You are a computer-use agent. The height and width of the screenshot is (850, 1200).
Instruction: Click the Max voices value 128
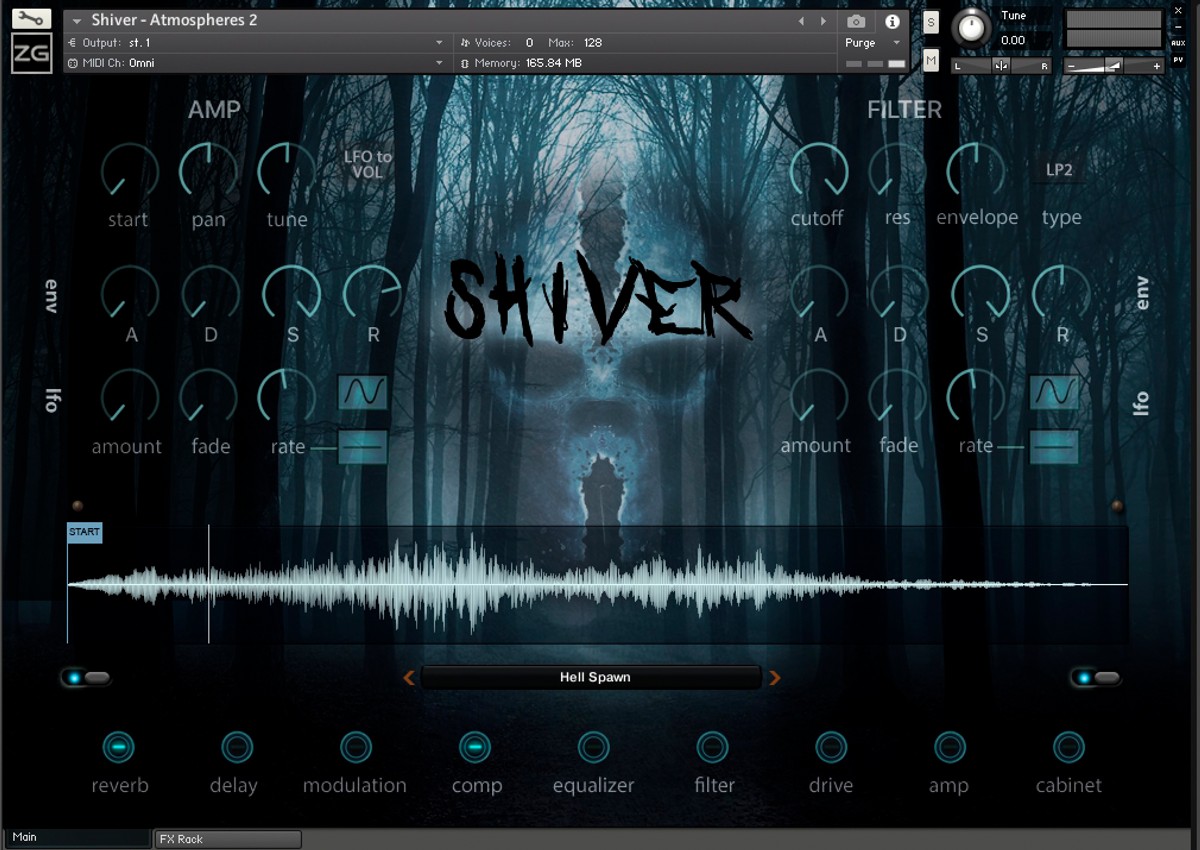592,43
